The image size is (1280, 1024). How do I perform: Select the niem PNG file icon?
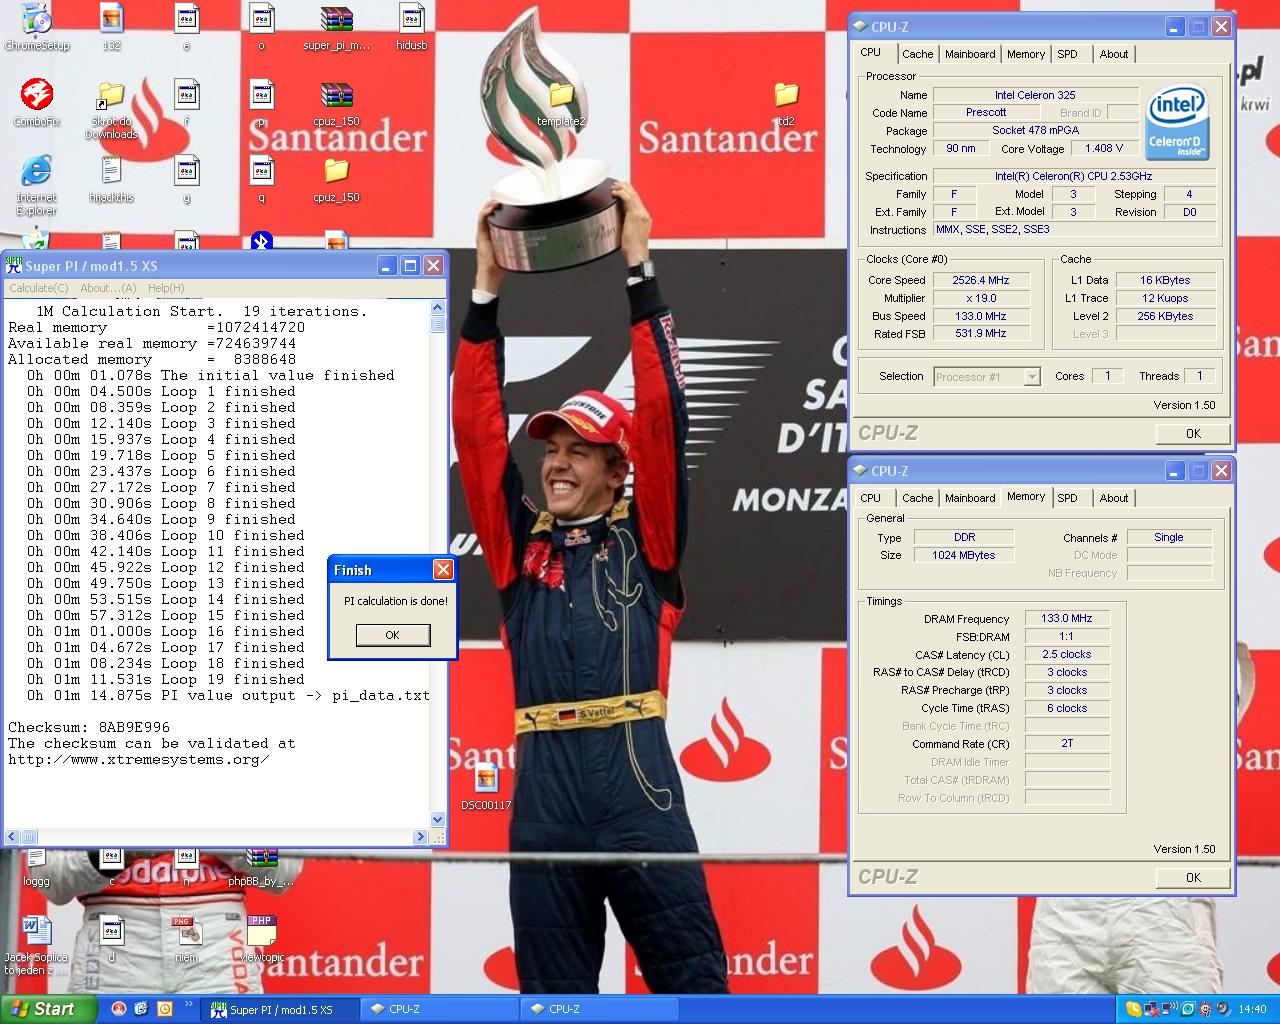(186, 939)
